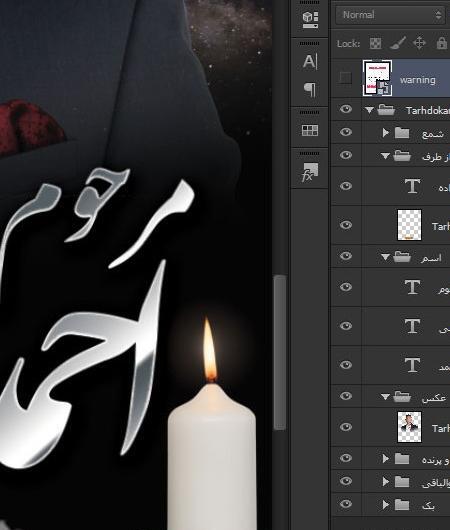Expand the شمع group
The width and height of the screenshot is (450, 530).
[385, 133]
